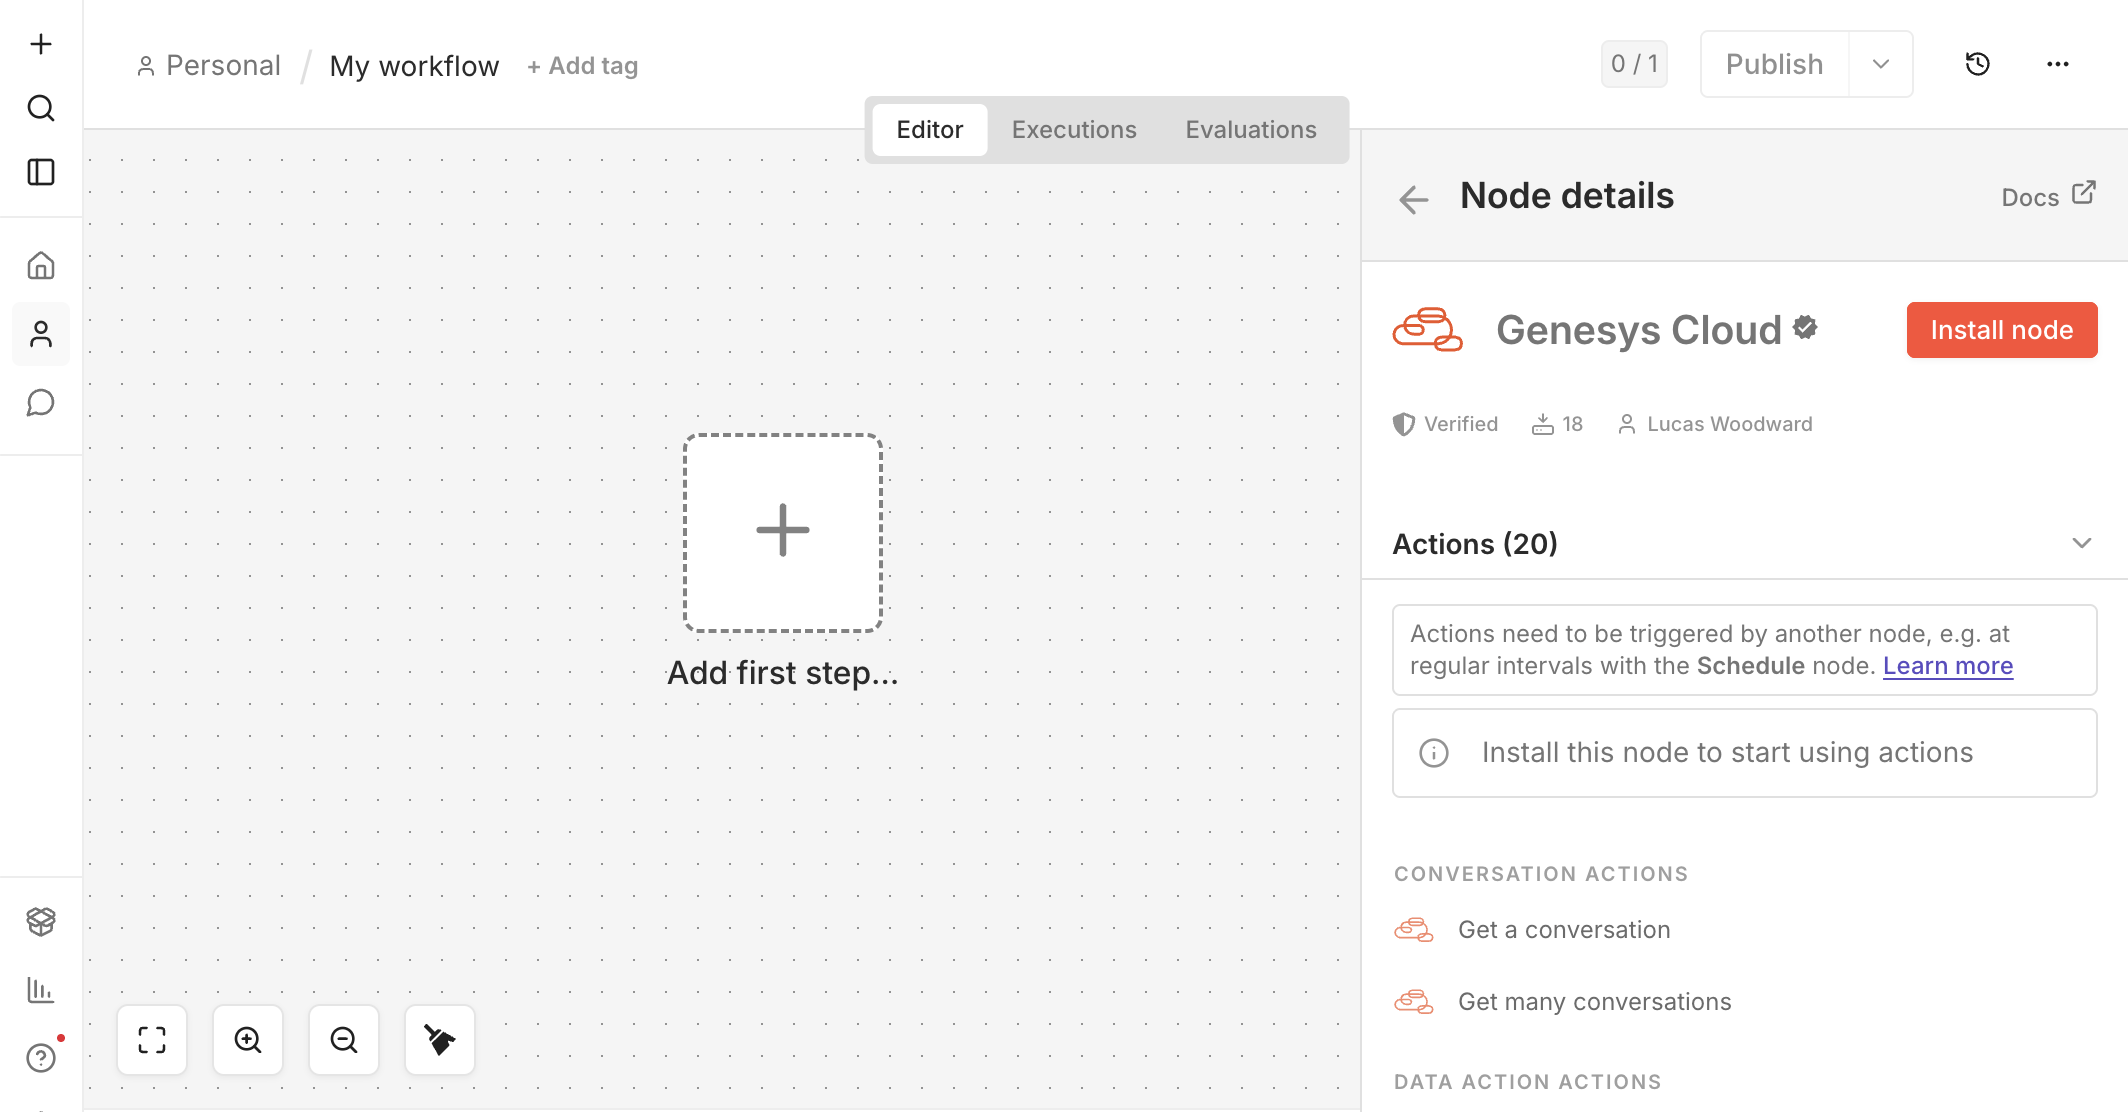The image size is (2128, 1112).
Task: Open the help question mark icon
Action: click(41, 1058)
